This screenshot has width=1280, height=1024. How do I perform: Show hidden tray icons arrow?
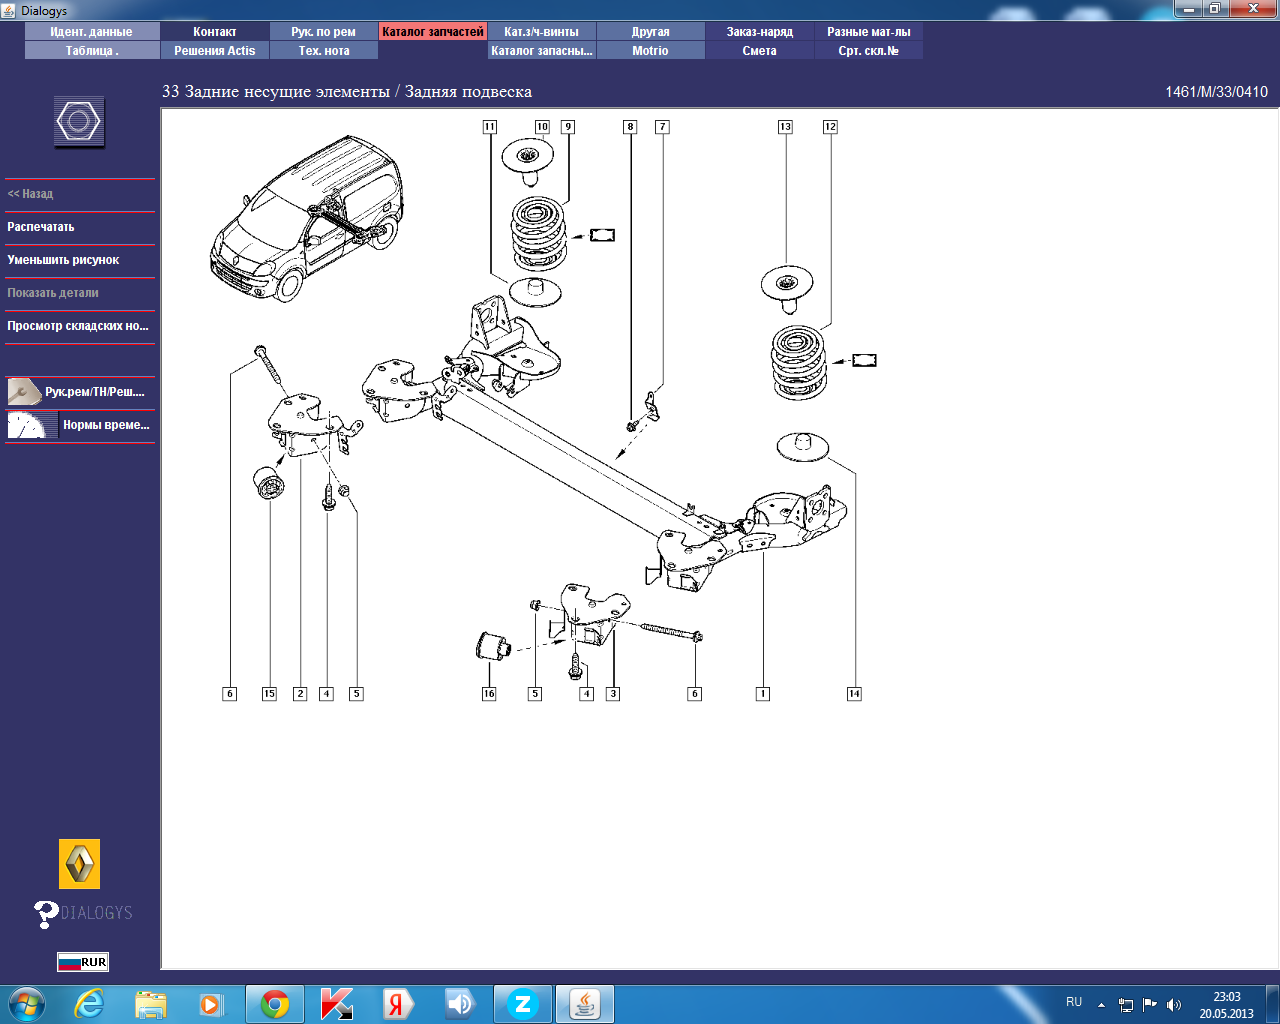pos(1101,1005)
